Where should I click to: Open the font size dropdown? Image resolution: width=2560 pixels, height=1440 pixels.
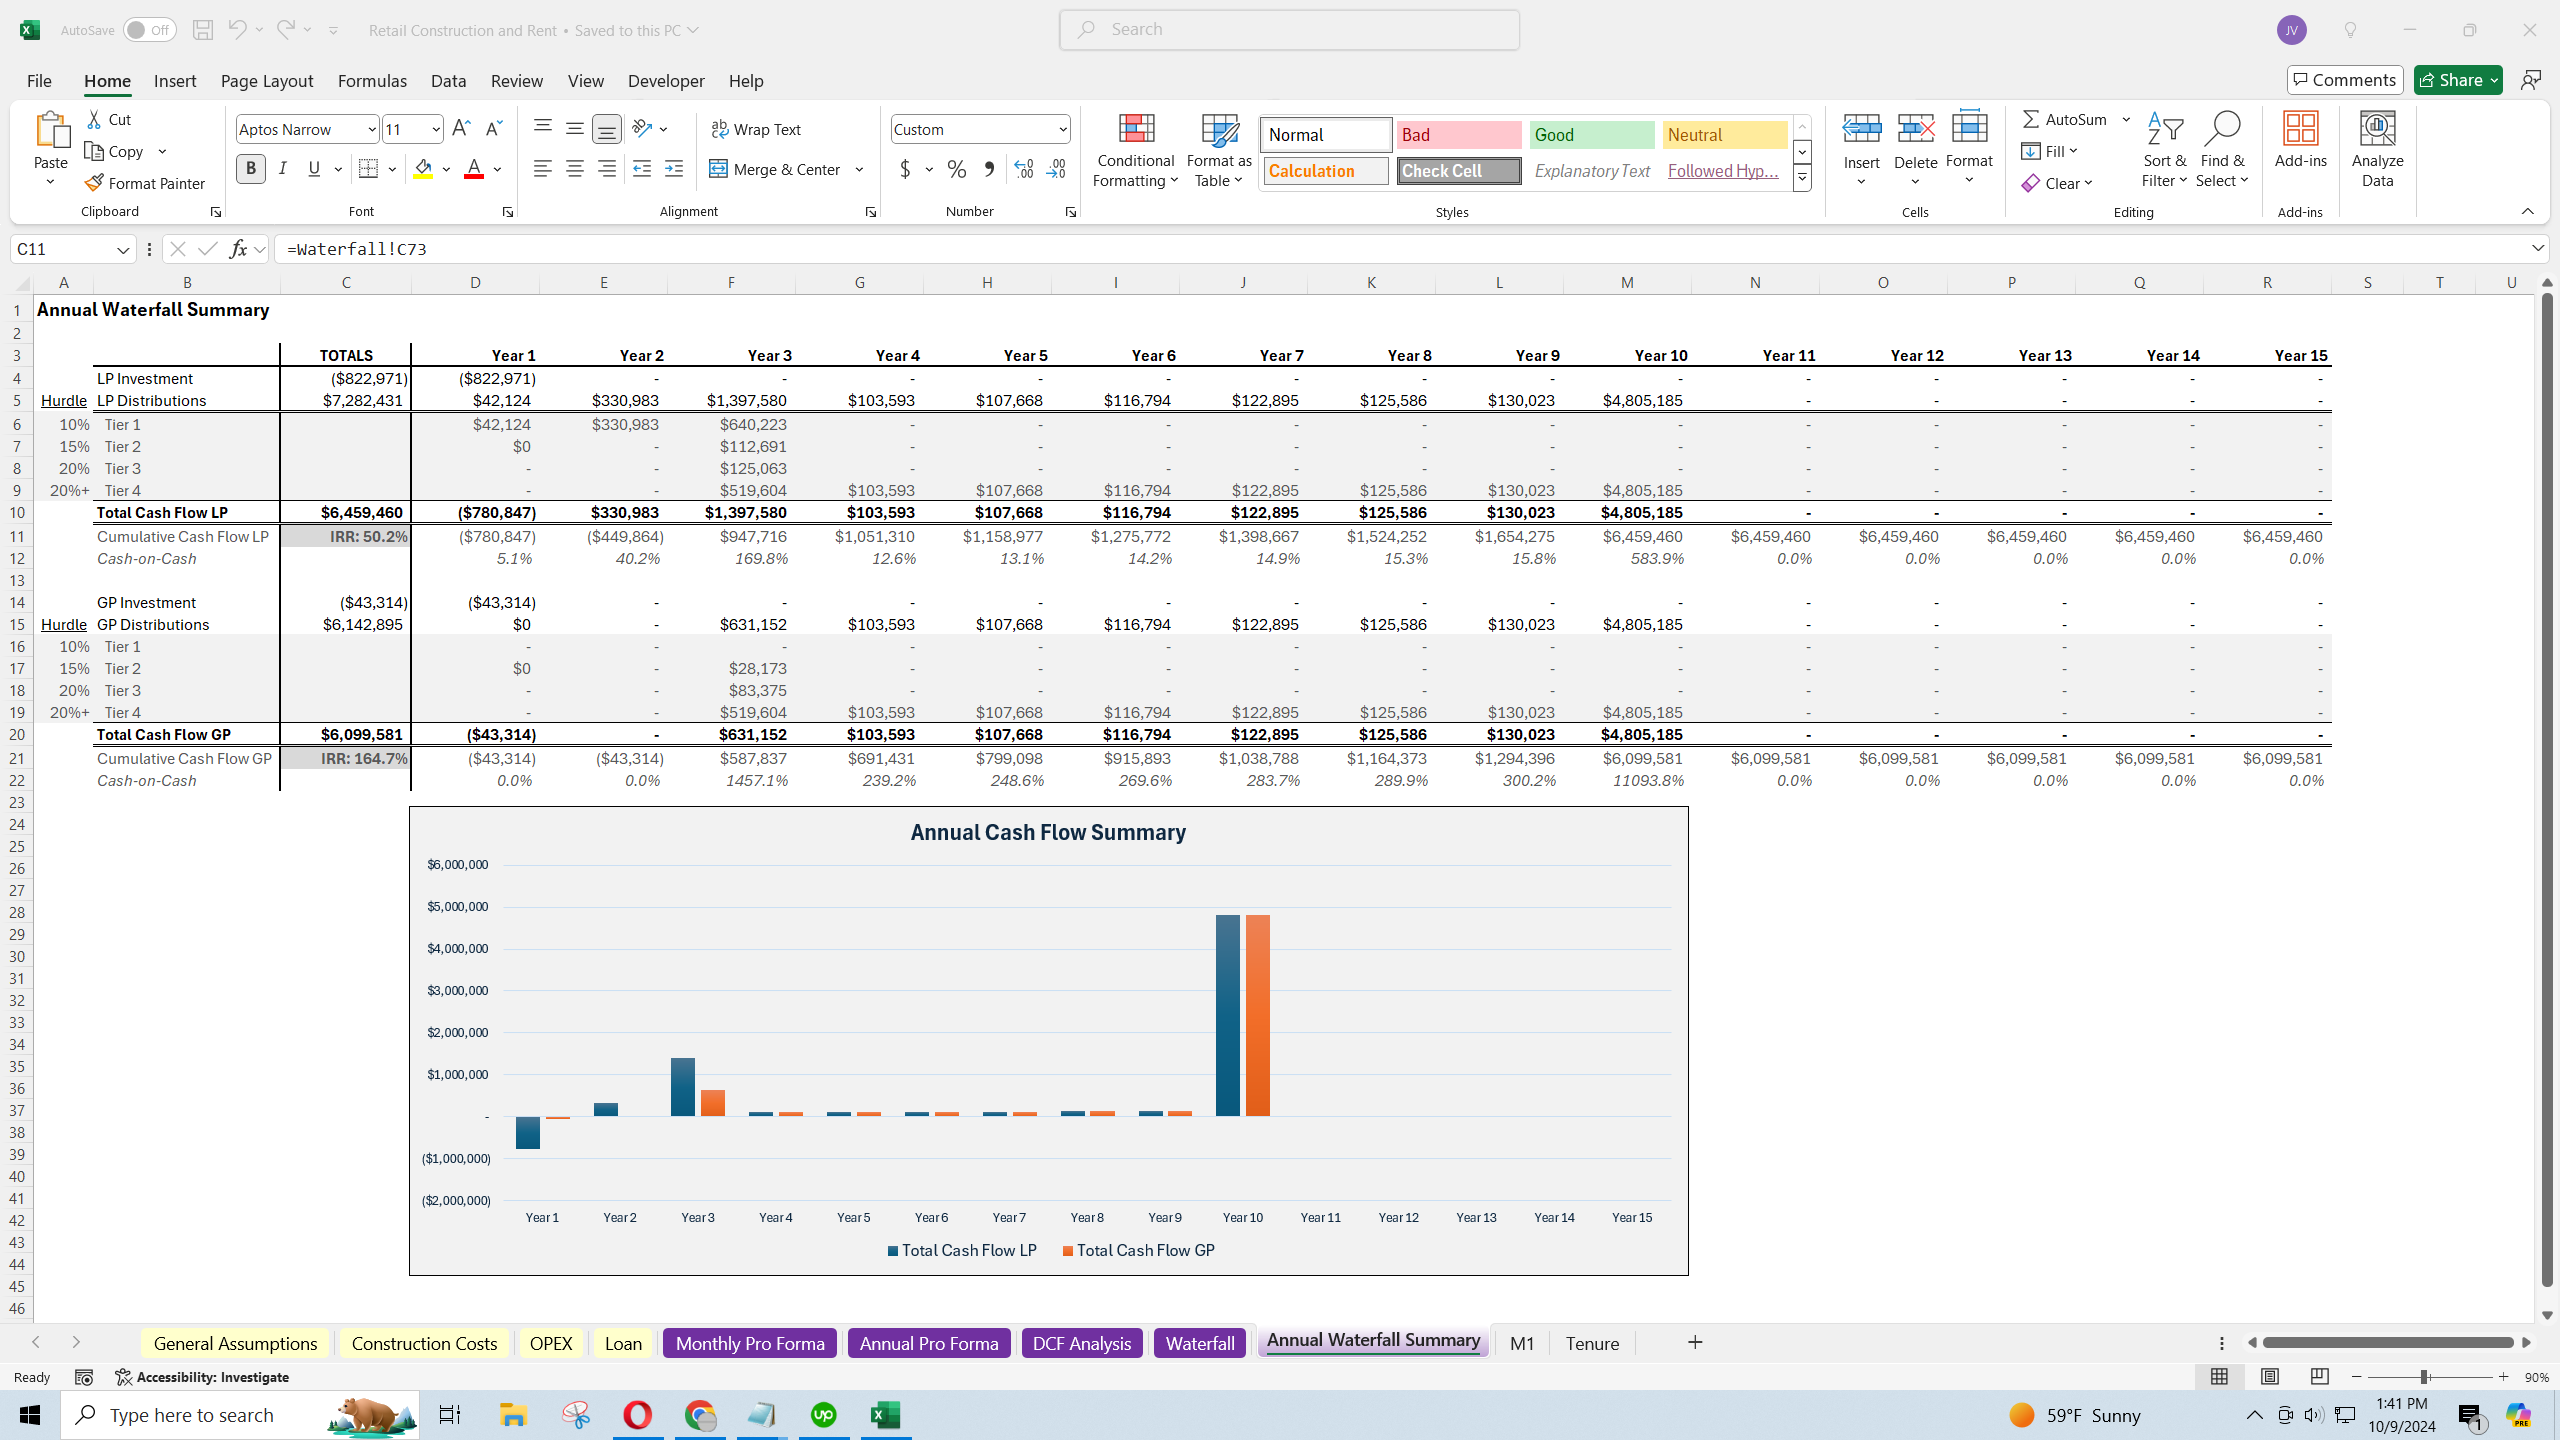[436, 129]
